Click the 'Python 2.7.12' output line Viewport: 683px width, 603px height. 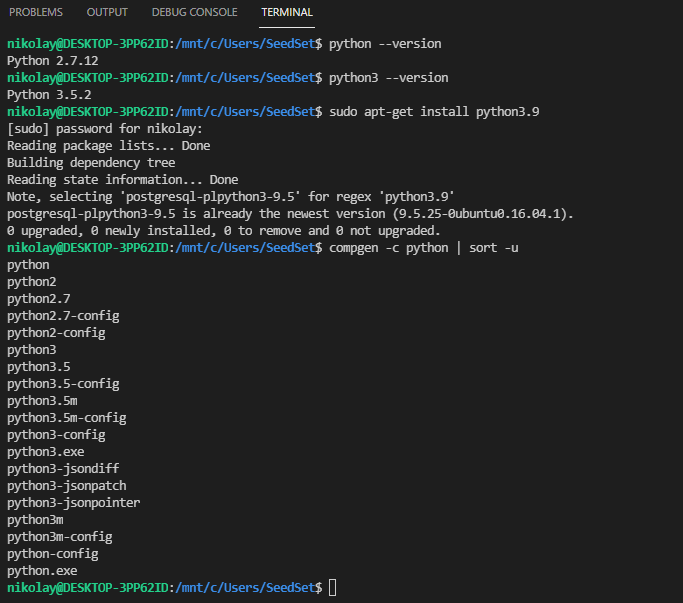(53, 61)
